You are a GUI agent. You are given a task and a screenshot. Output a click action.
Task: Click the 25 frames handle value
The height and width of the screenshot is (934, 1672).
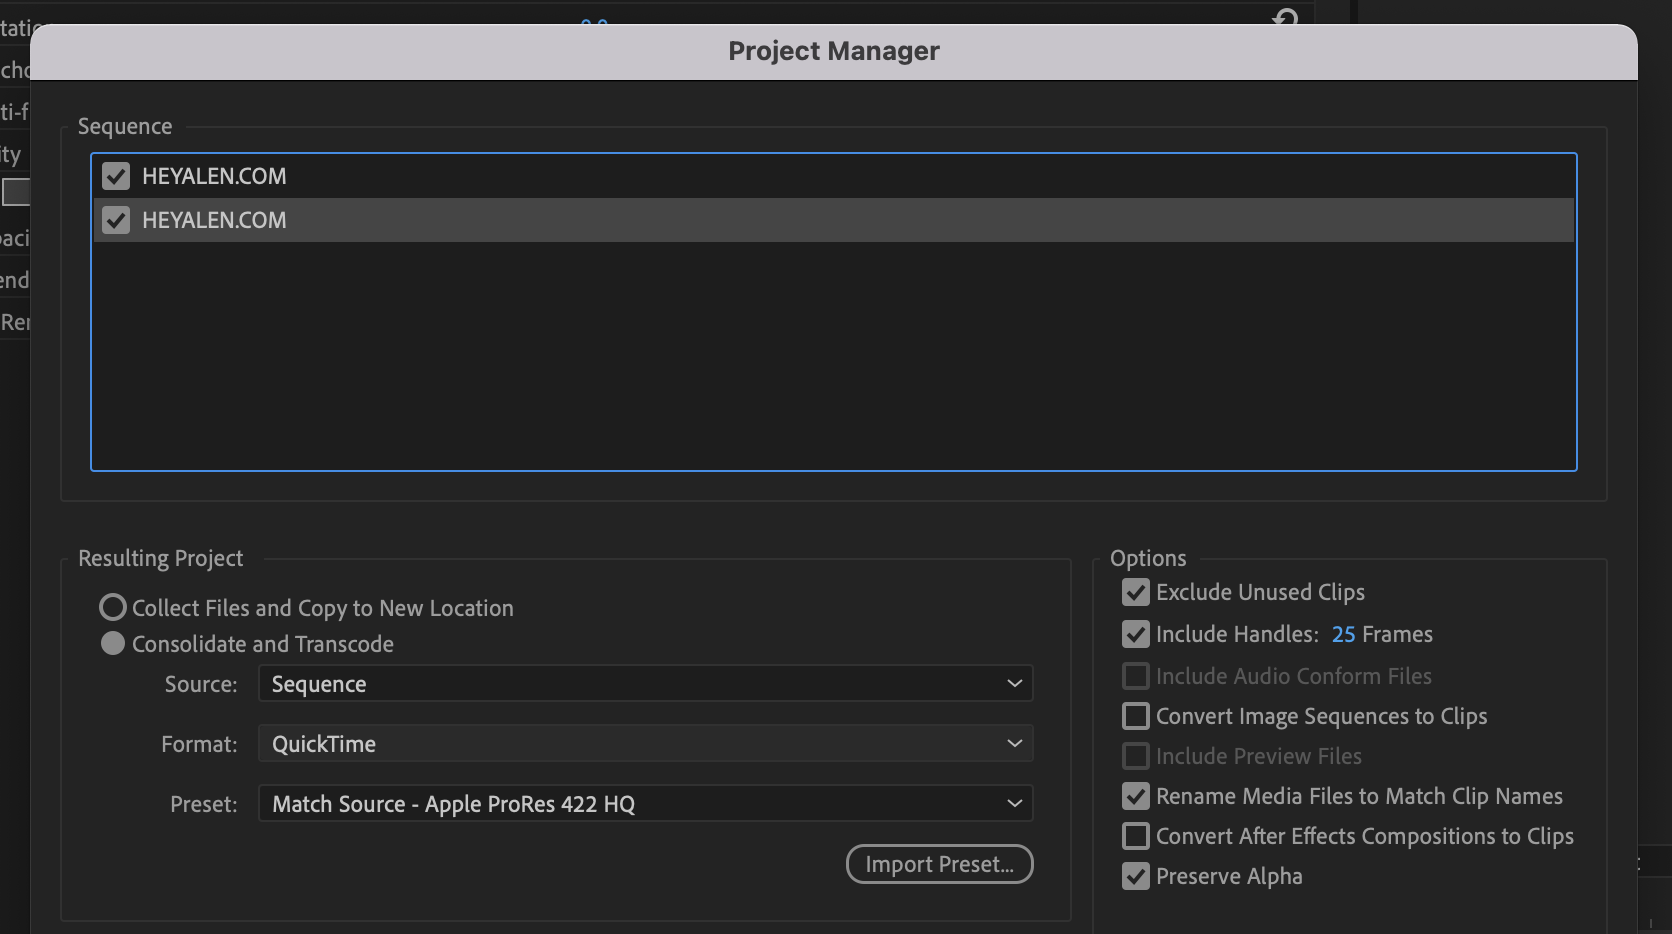pos(1343,635)
